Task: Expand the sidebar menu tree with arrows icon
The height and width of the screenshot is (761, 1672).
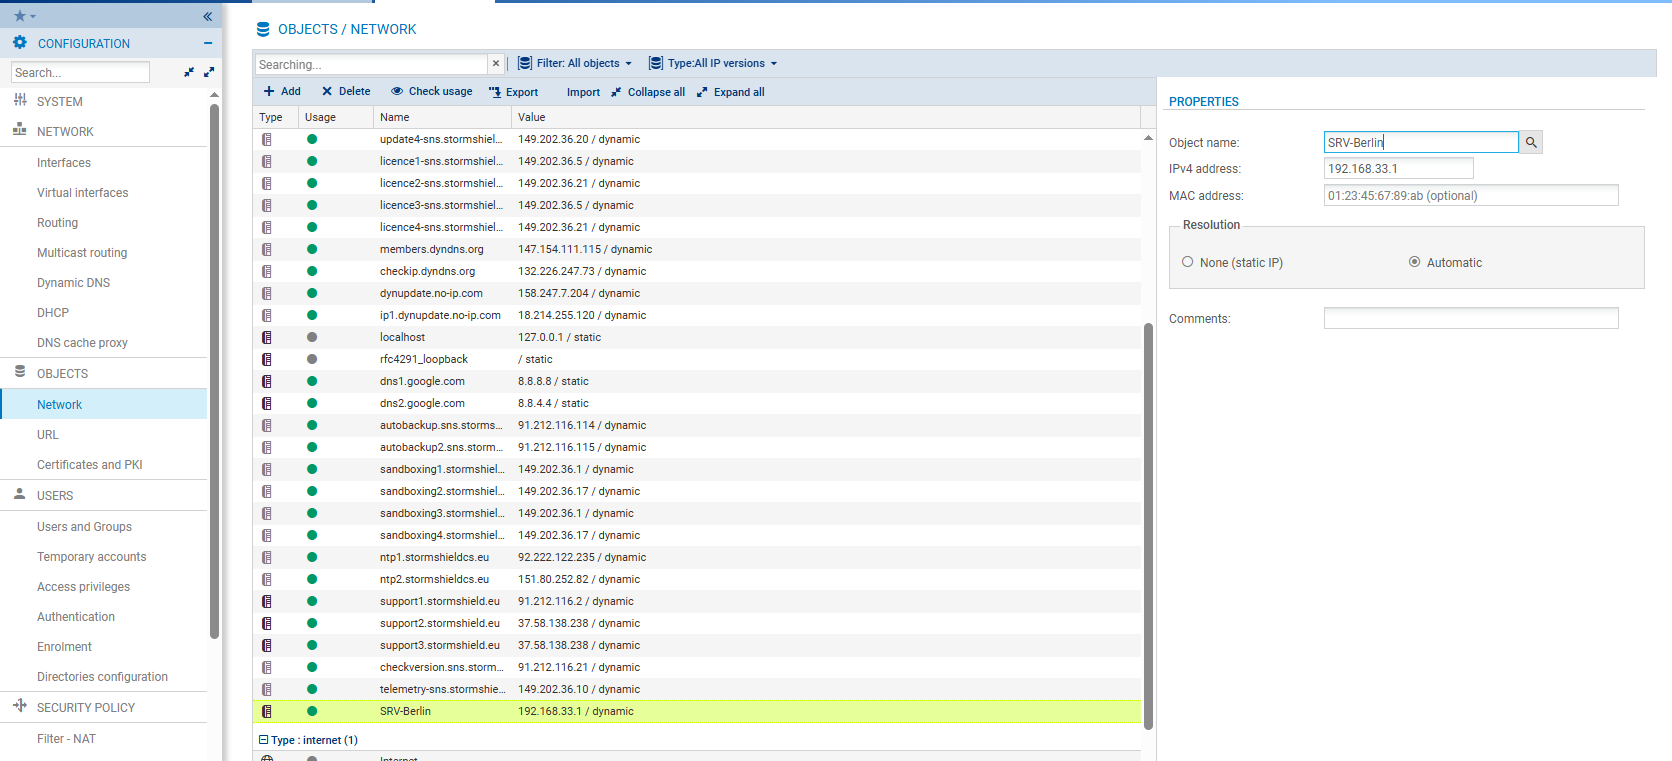Action: pos(209,72)
